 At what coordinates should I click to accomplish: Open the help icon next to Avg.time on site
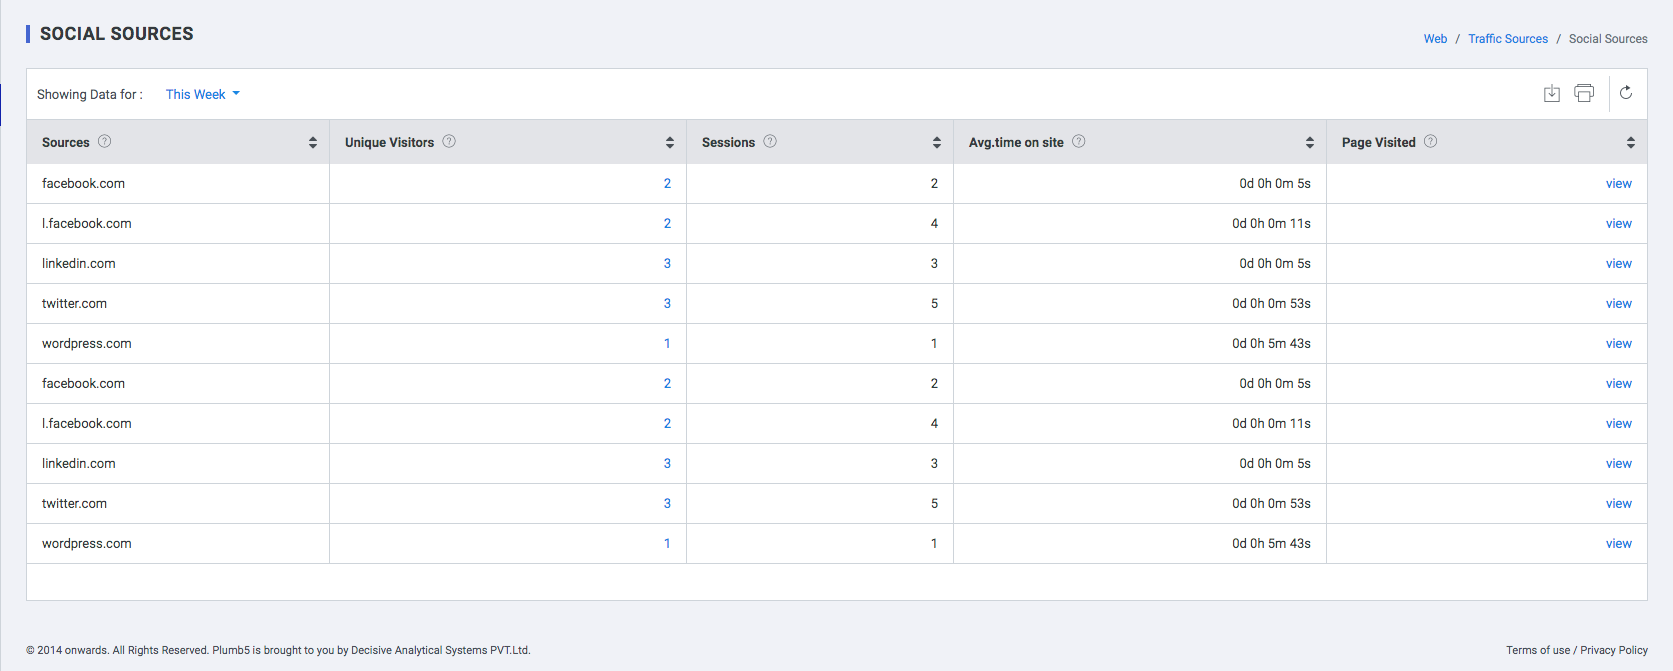[1078, 141]
